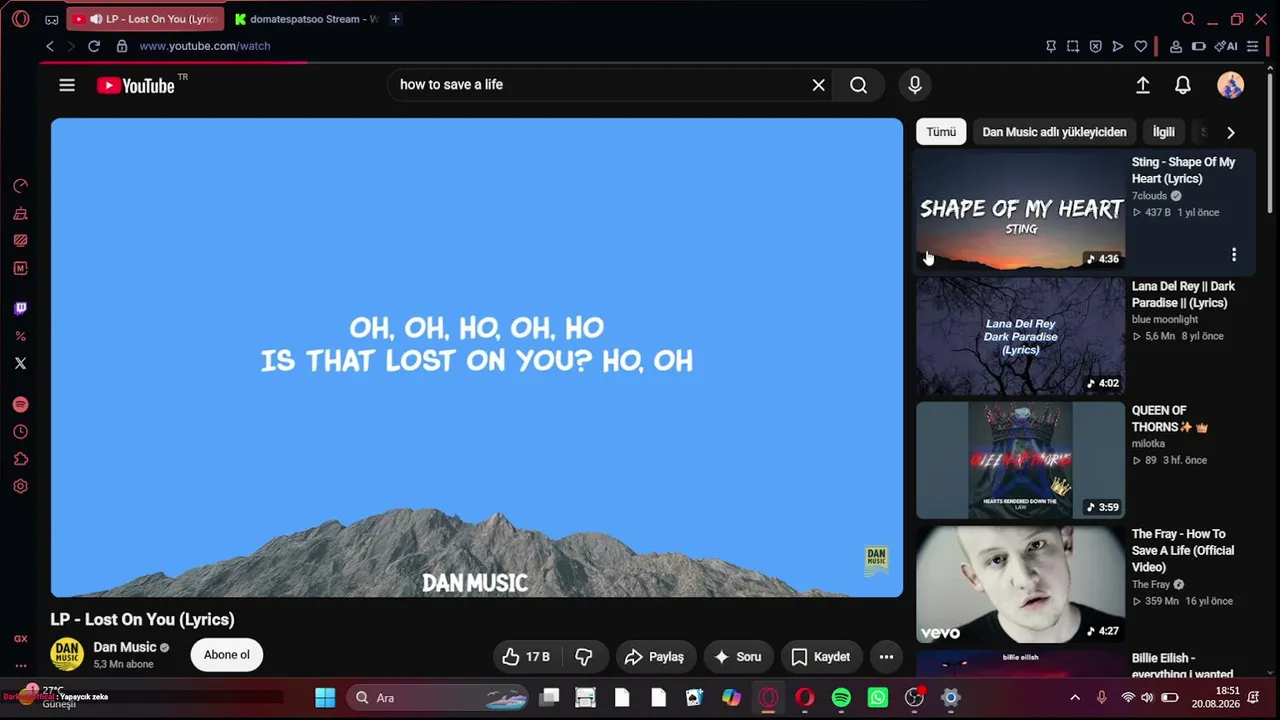Open the Twitch sidebar panel
The image size is (1280, 720).
(20, 309)
